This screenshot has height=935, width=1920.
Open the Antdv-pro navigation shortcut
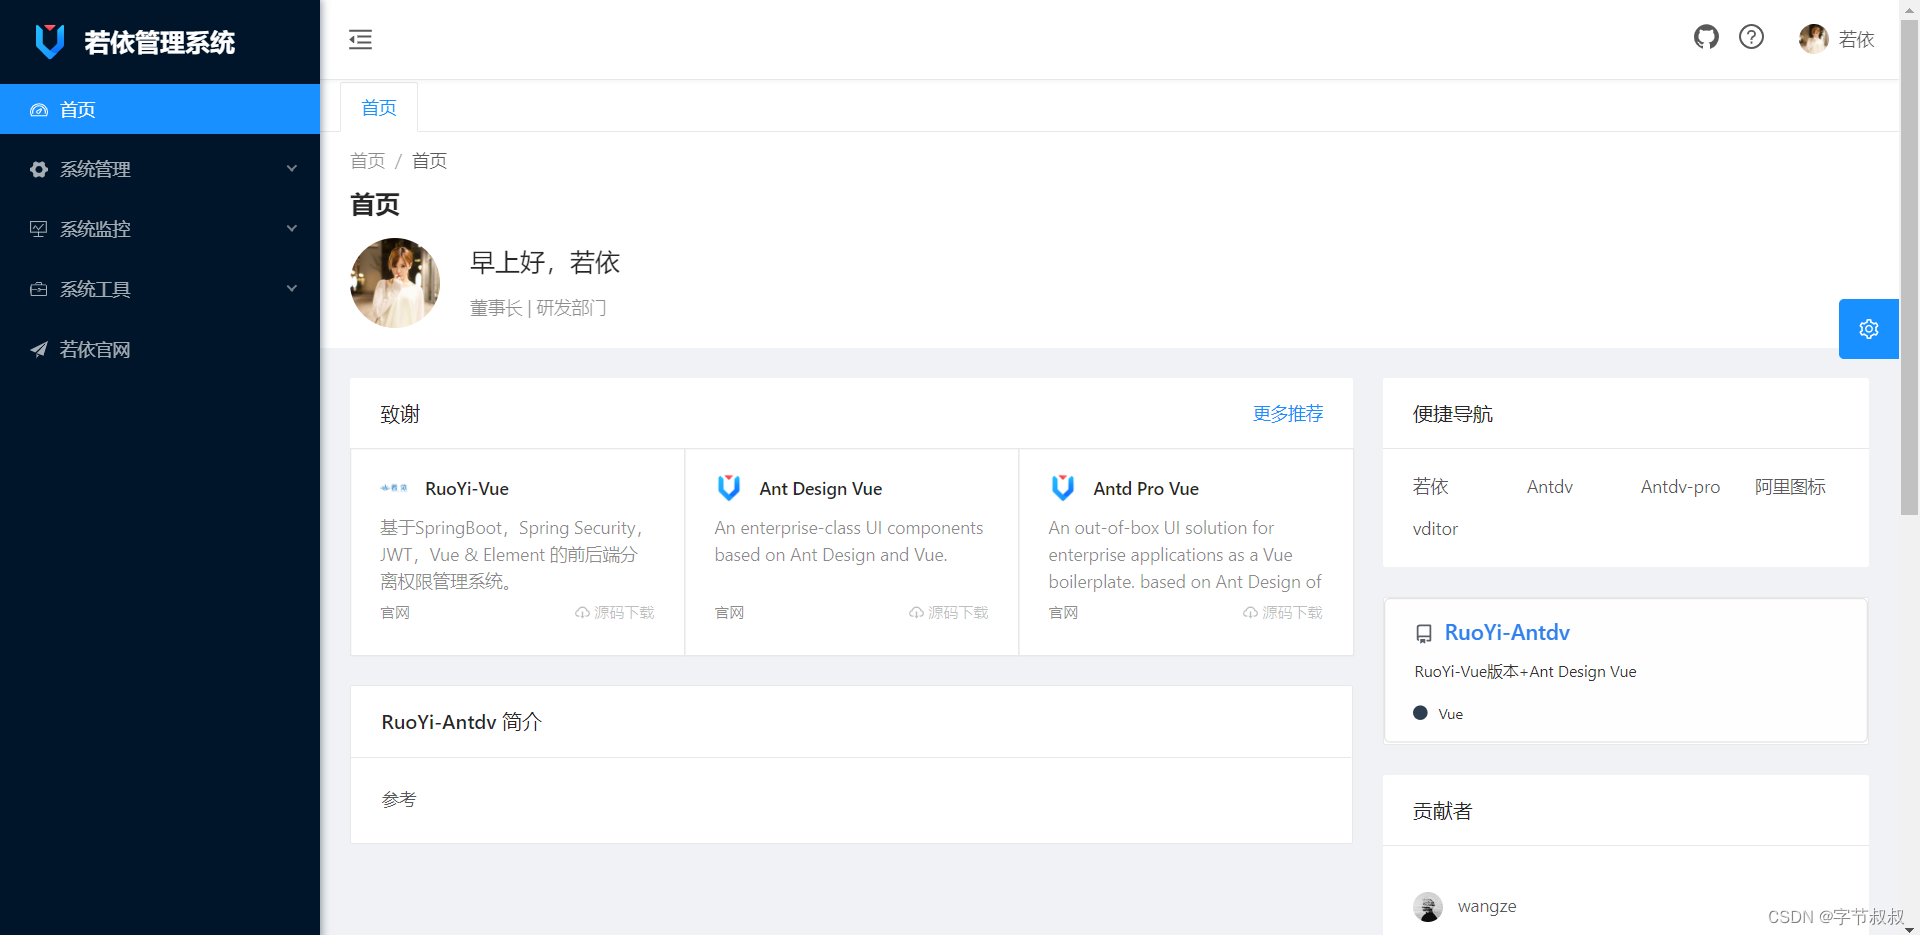coord(1679,487)
